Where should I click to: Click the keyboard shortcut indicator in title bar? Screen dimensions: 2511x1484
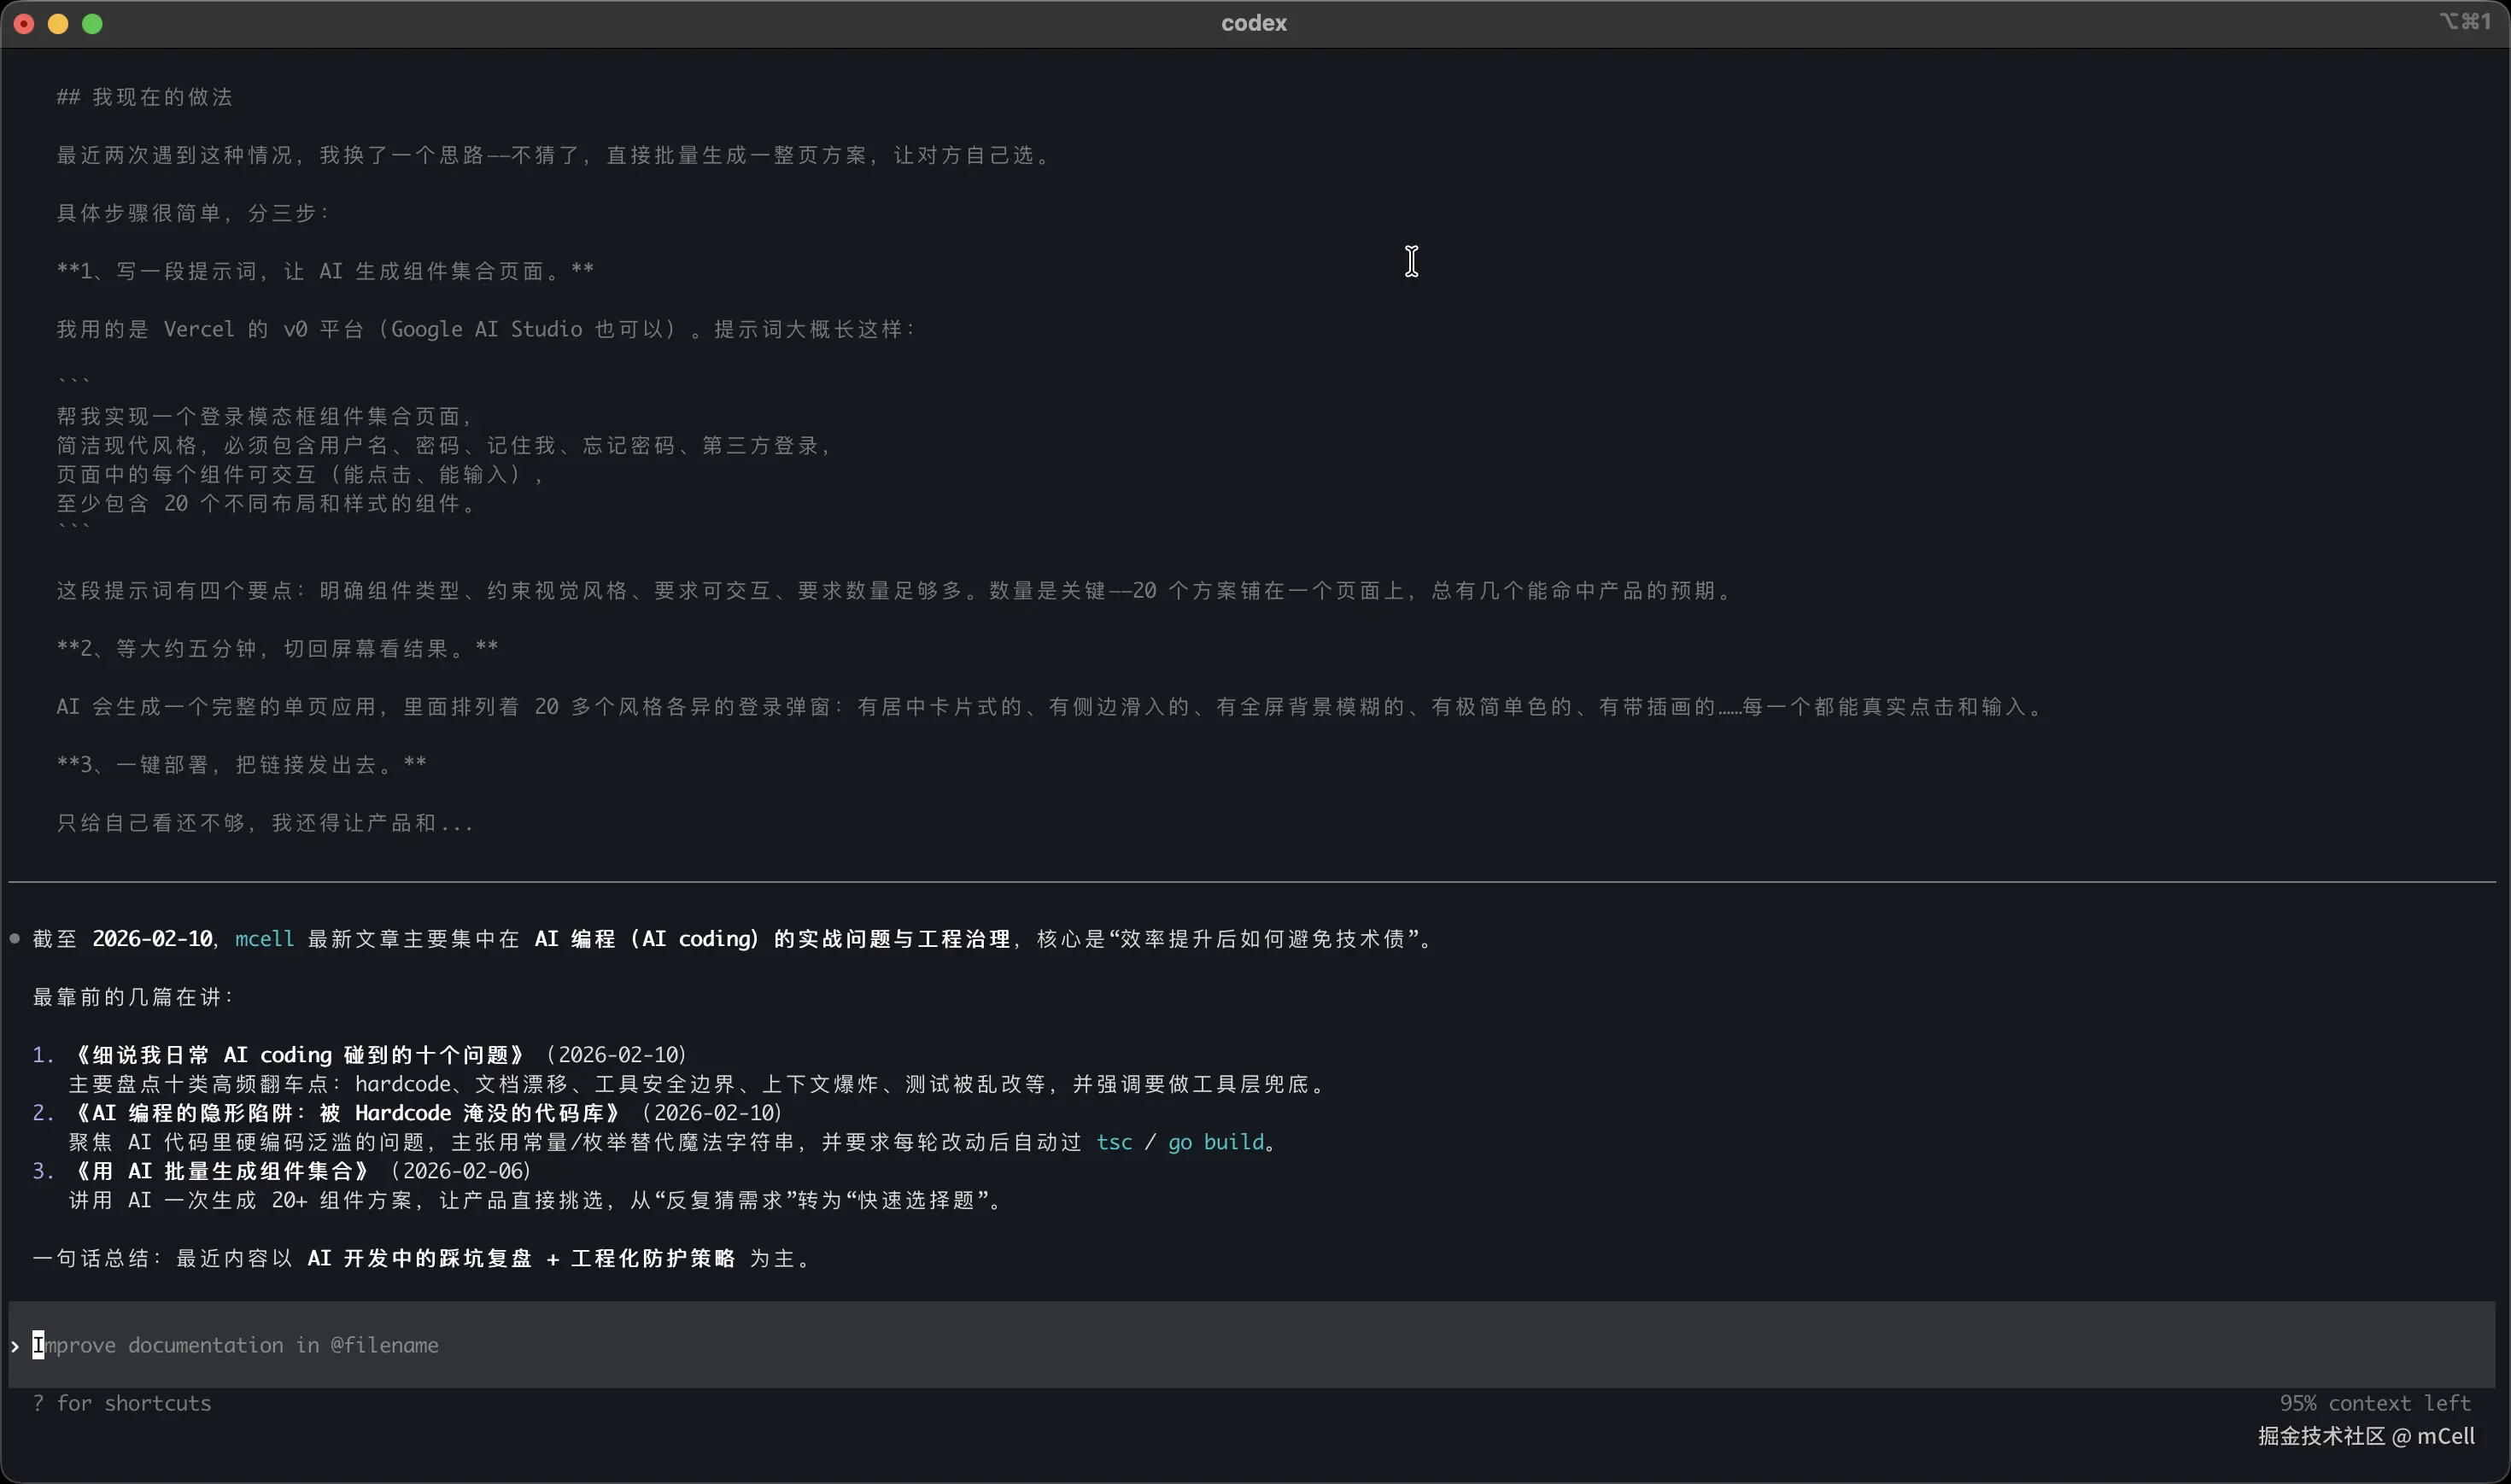(x=2465, y=22)
